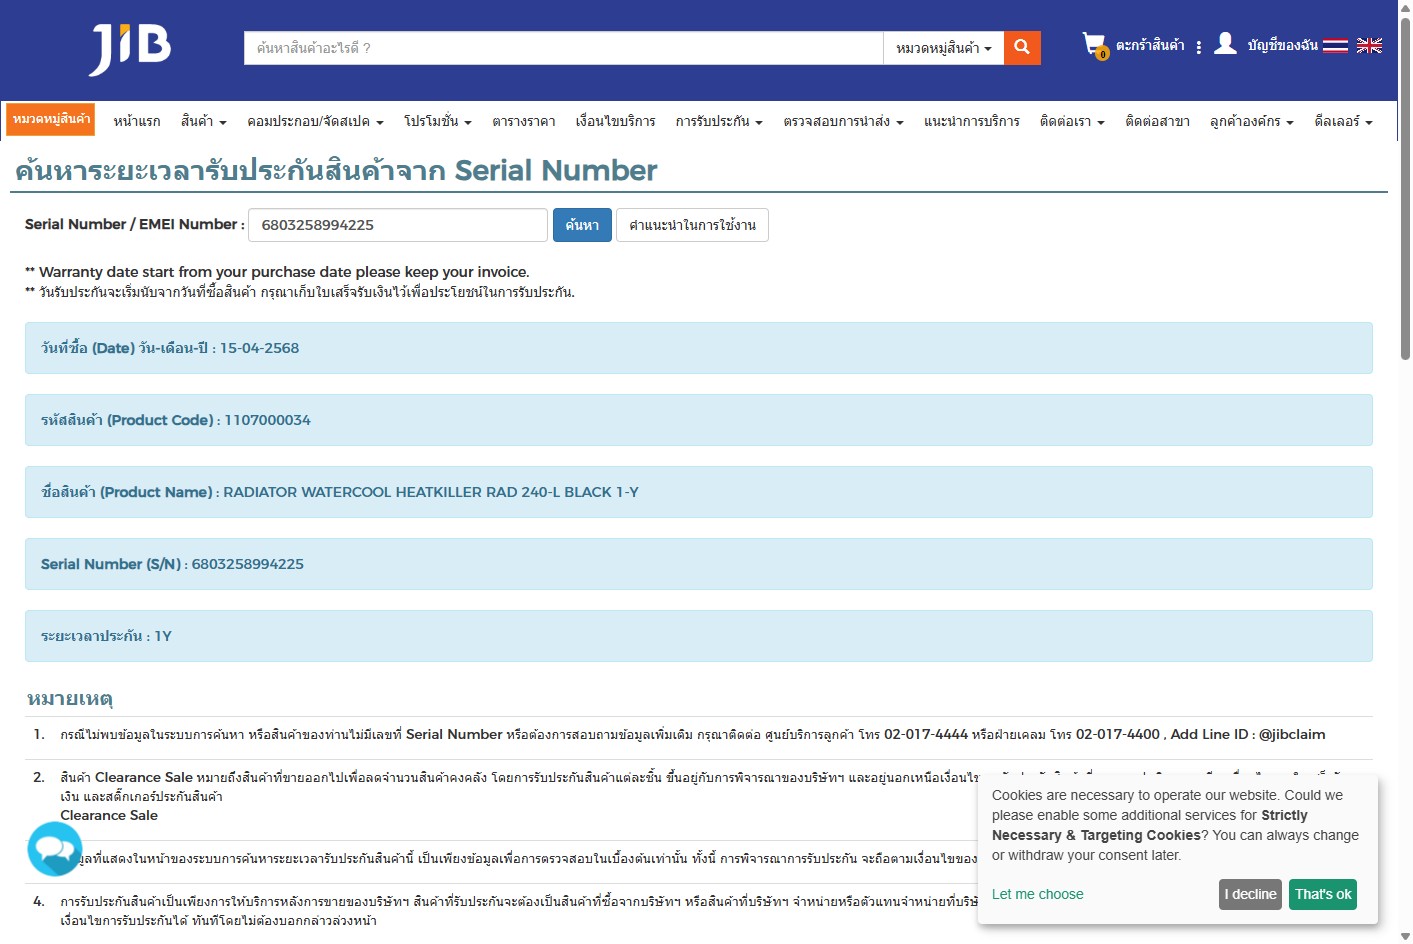Click the Serial Number page heading
Screen dimensions: 1413x944
[336, 170]
